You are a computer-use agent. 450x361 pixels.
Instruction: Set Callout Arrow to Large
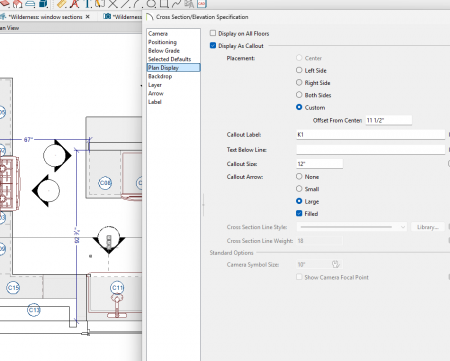click(299, 201)
